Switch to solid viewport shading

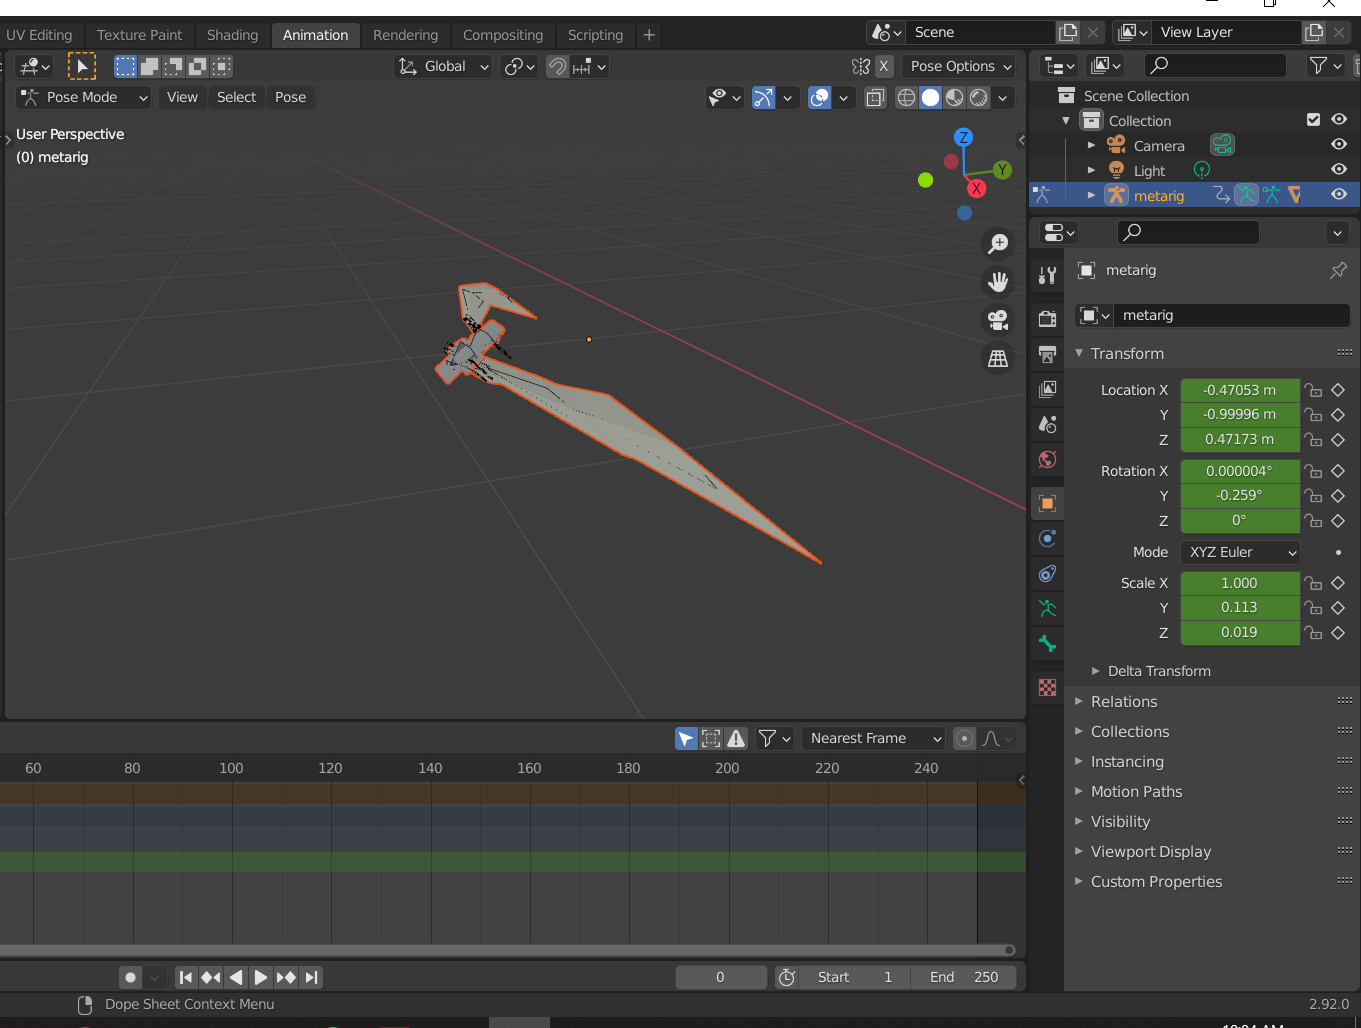click(930, 97)
